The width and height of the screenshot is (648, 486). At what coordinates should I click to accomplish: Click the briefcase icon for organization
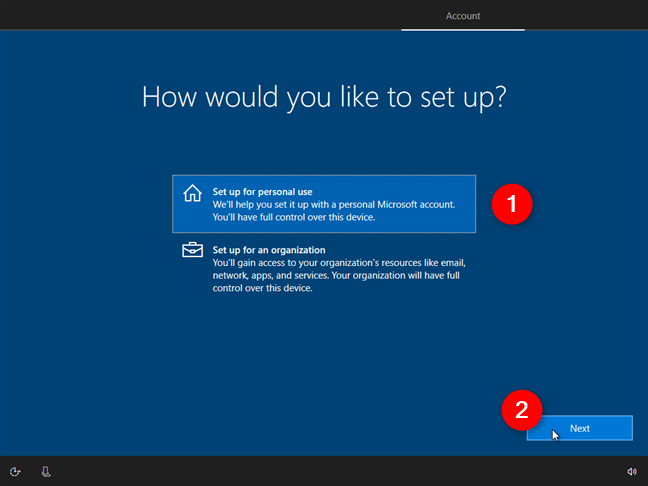click(x=193, y=250)
